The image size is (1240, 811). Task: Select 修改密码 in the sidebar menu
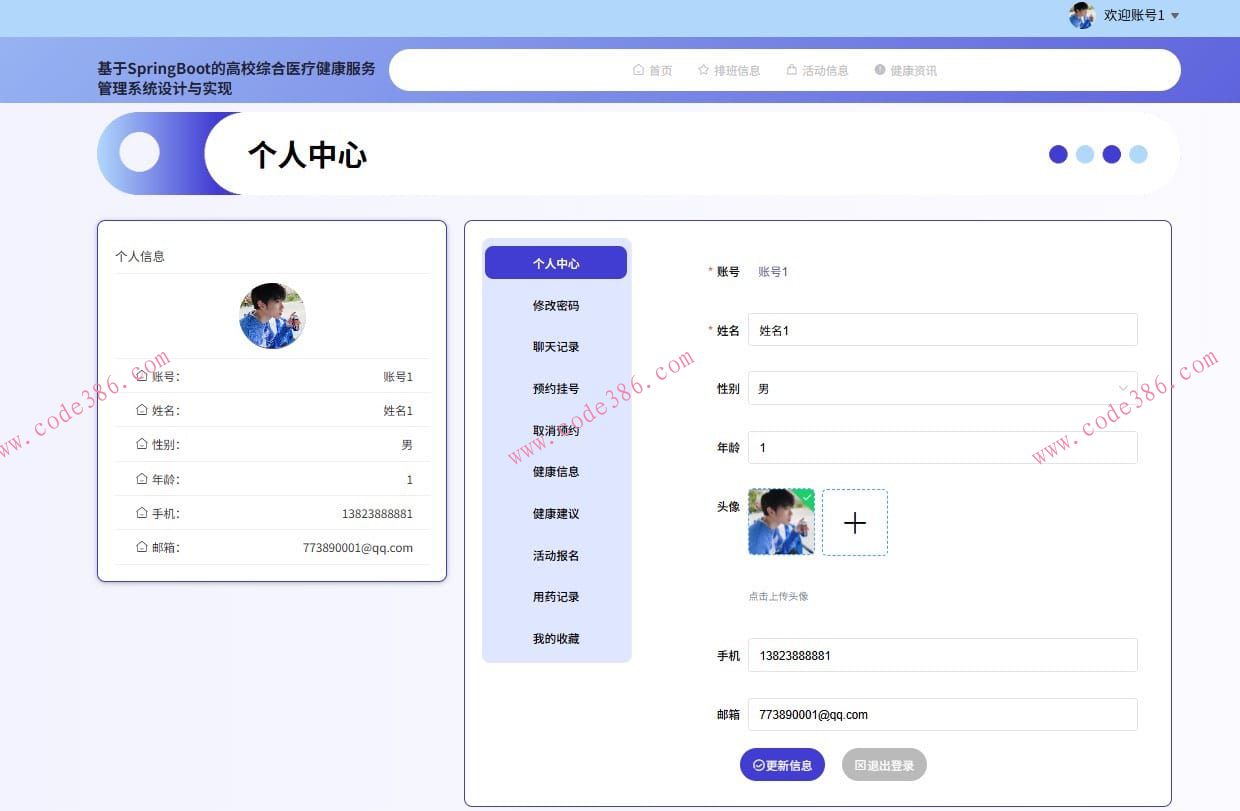coord(556,305)
